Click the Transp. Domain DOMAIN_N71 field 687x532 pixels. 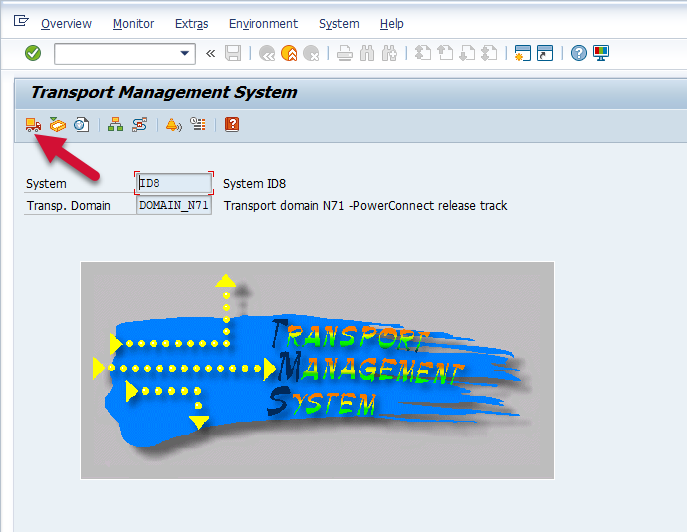tap(174, 206)
